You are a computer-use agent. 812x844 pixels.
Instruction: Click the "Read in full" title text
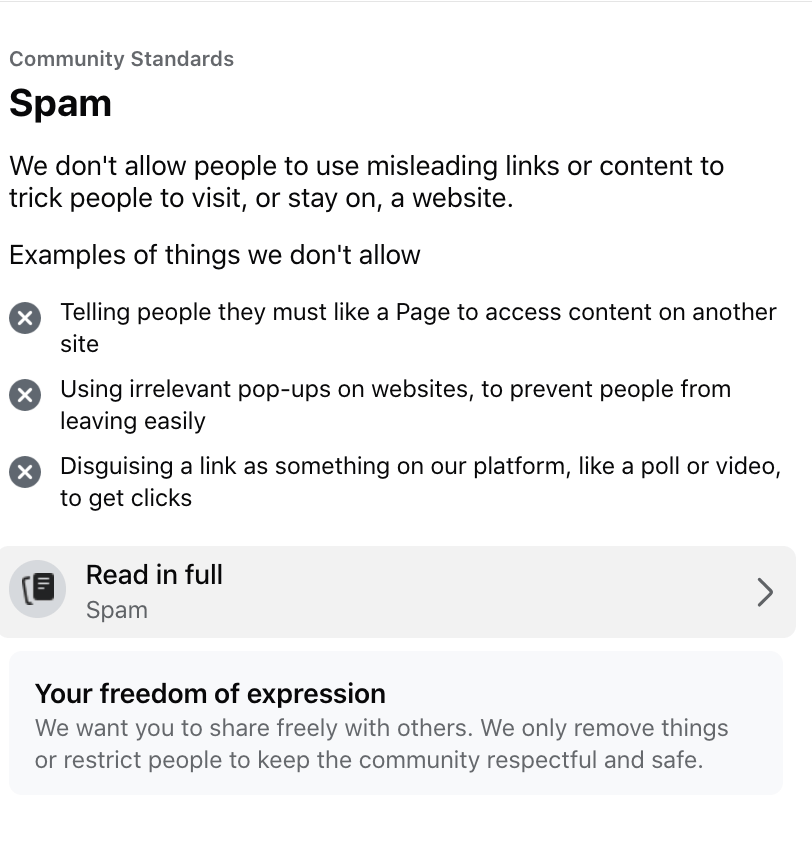click(x=154, y=575)
